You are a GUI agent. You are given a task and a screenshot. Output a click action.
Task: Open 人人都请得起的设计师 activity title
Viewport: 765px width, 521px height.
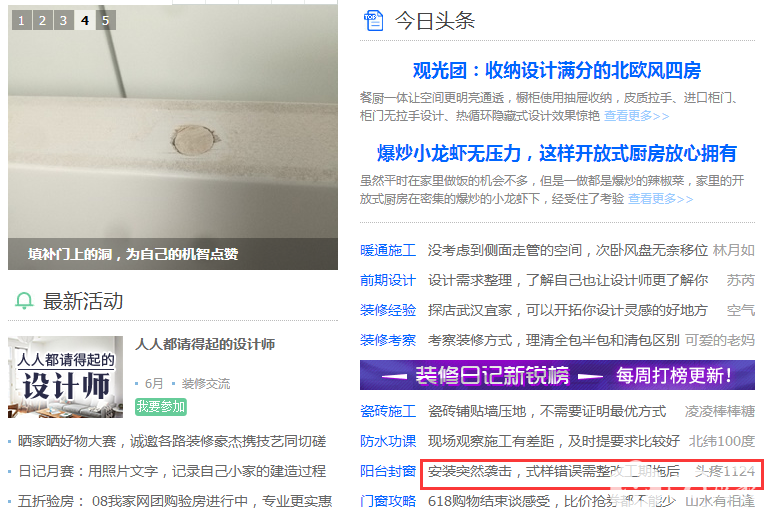coord(205,344)
